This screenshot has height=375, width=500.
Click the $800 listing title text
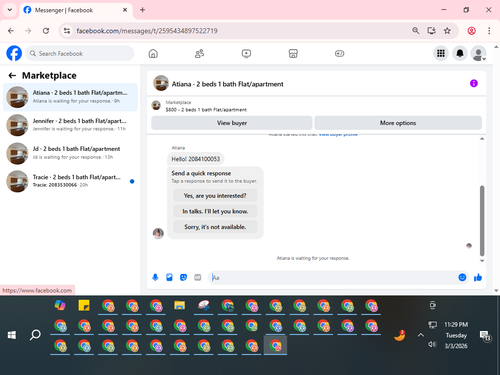[x=206, y=110]
